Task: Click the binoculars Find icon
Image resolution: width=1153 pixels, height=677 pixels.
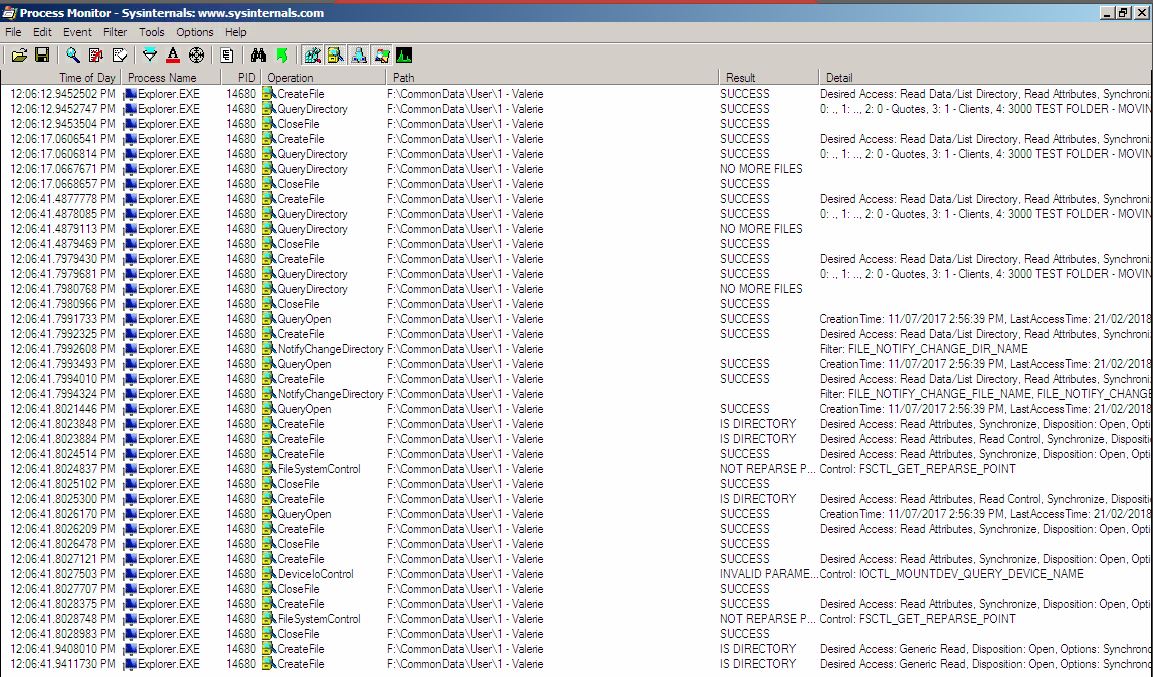Action: point(257,55)
